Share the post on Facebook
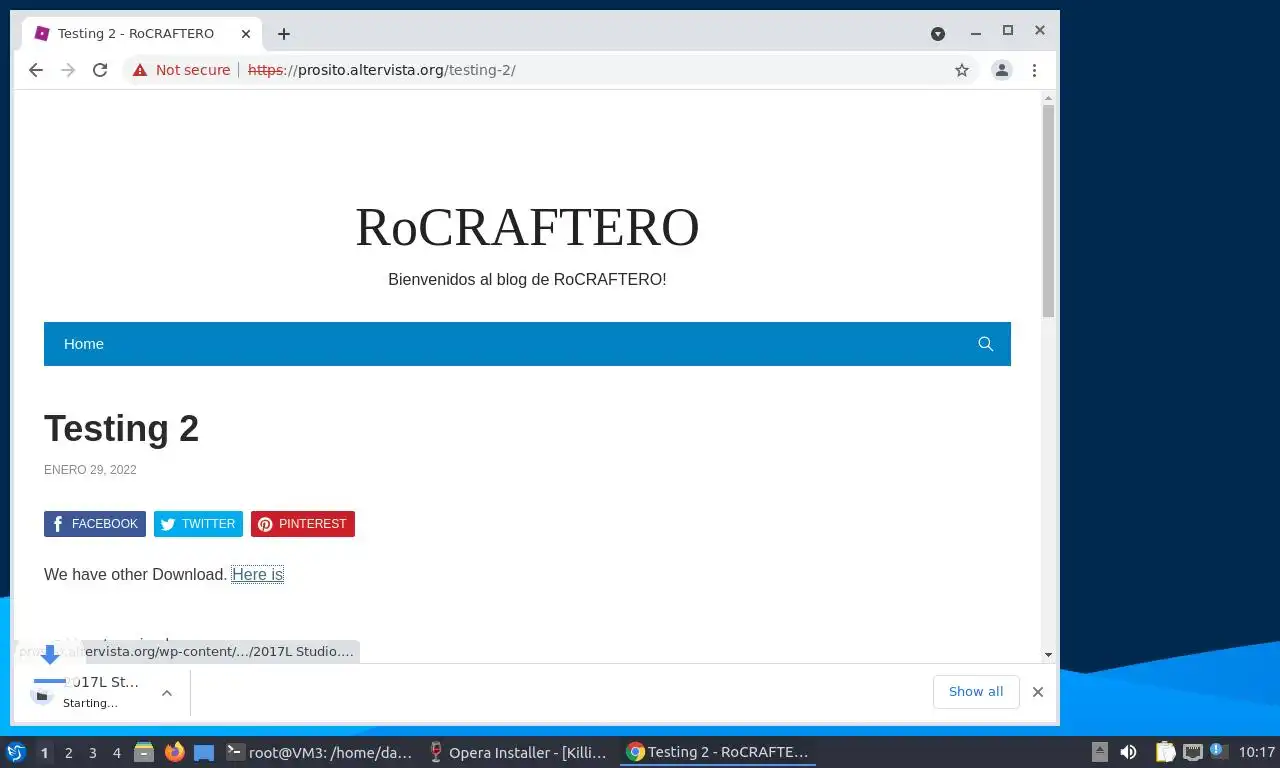This screenshot has width=1280, height=768. (x=95, y=524)
